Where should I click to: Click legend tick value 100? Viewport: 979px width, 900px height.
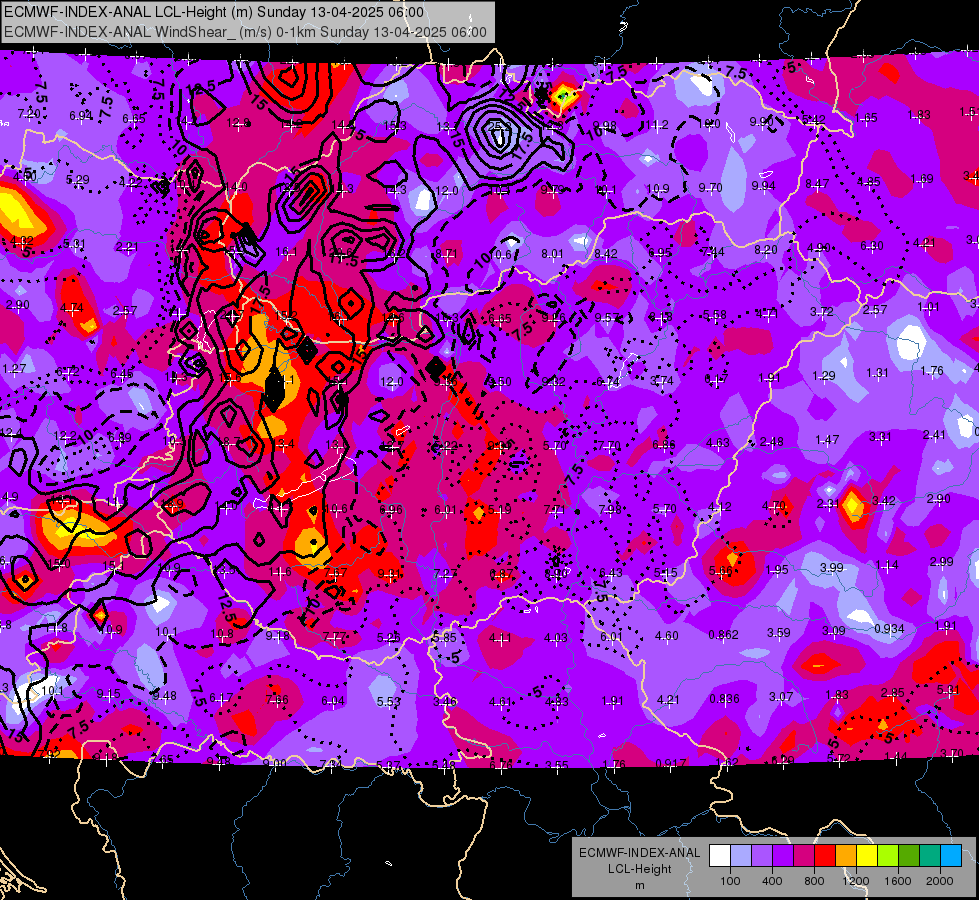click(x=730, y=881)
